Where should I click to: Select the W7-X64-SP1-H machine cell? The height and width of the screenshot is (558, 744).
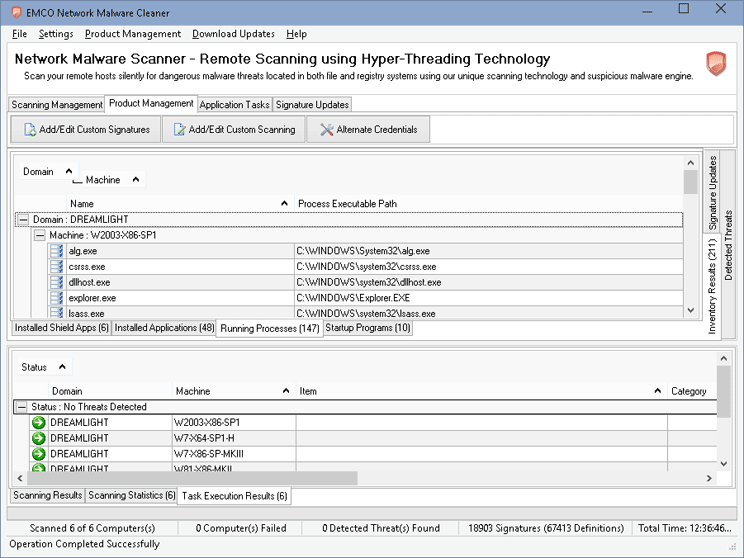tap(234, 438)
